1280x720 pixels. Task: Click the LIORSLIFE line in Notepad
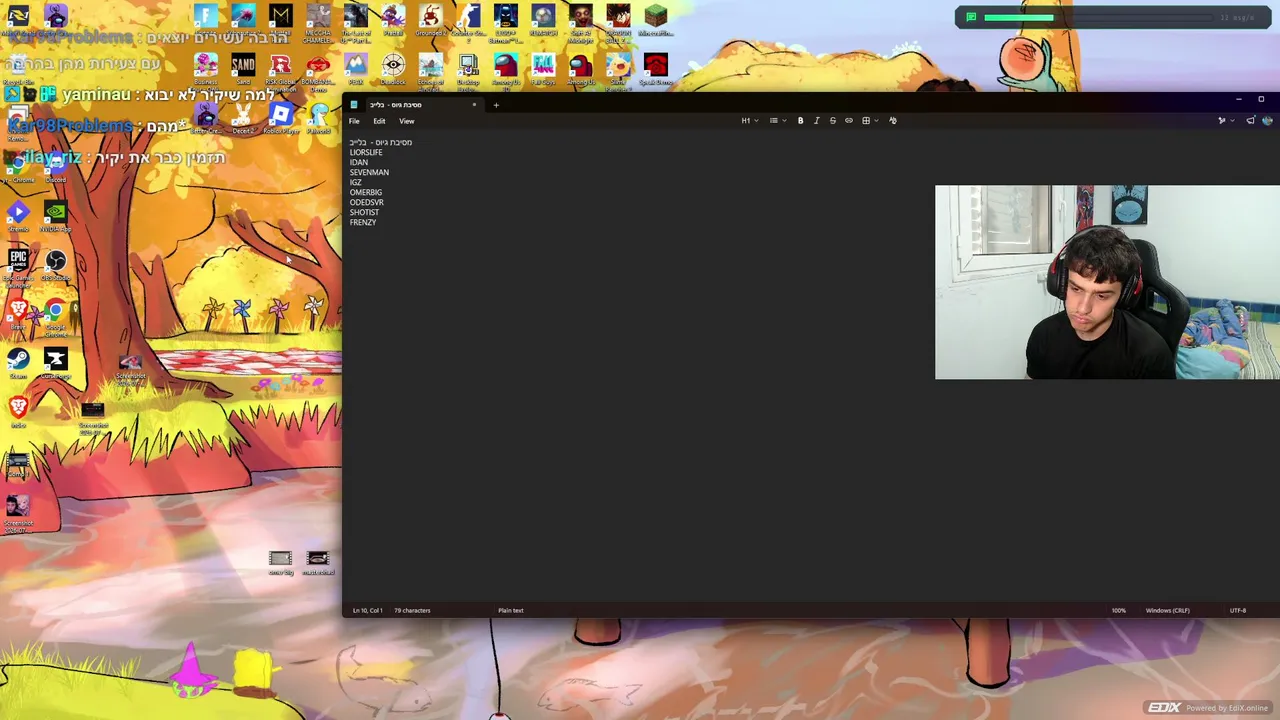(x=366, y=152)
